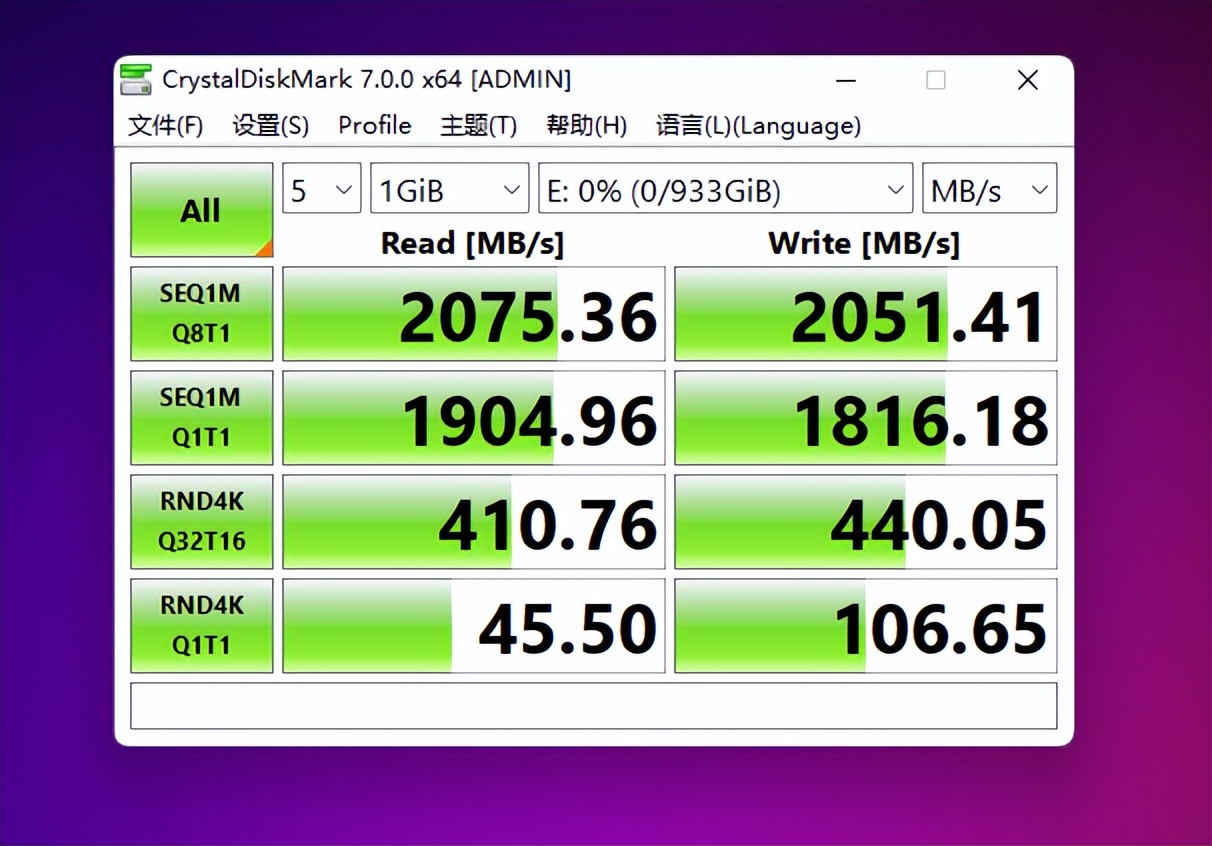Viewport: 1212px width, 846px height.
Task: Open the 语言(L)(Language) menu
Action: coord(758,126)
